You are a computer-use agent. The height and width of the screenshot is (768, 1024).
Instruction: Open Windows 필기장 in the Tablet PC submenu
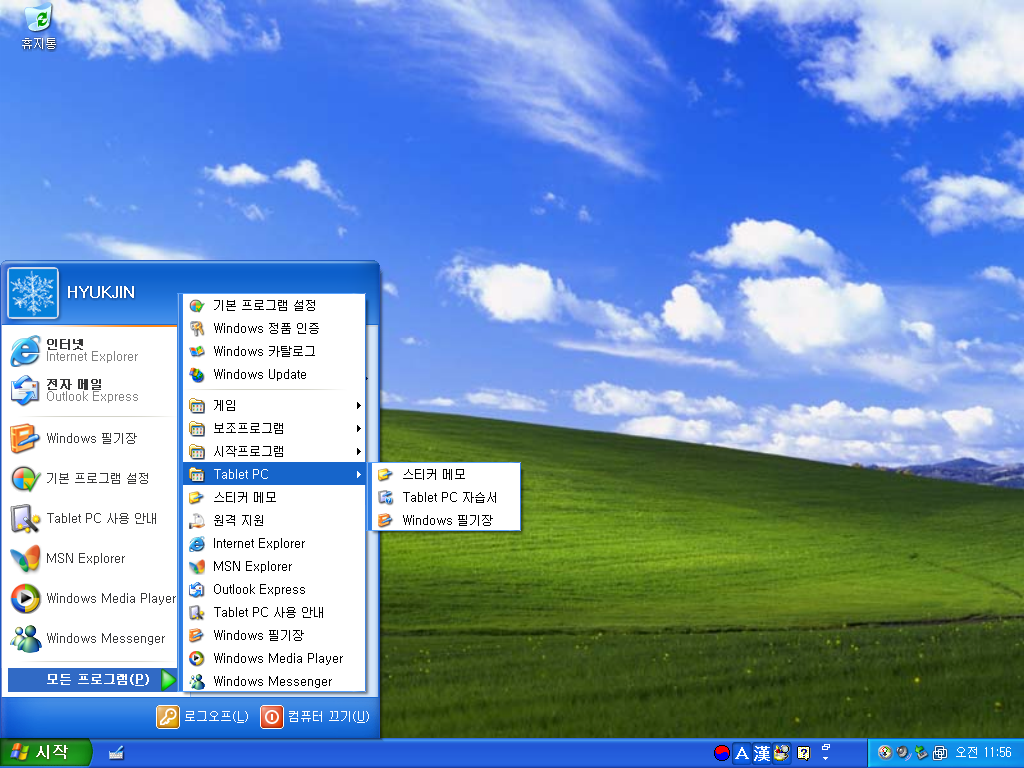tap(445, 520)
